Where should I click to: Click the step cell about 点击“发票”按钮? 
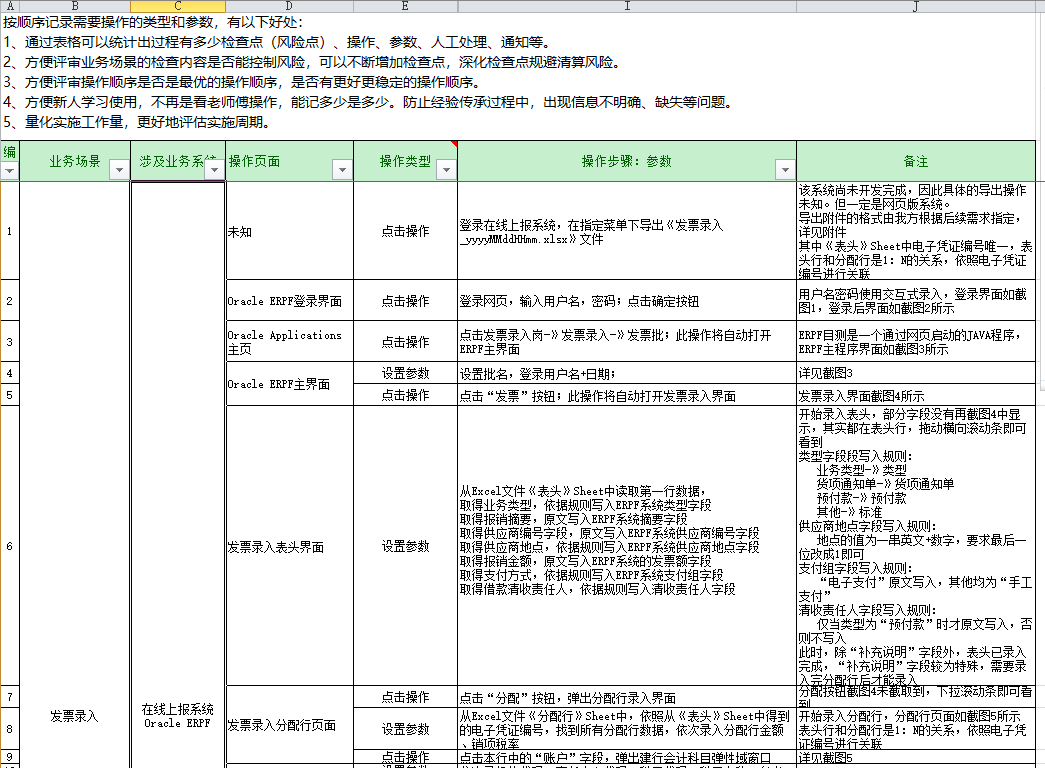626,395
